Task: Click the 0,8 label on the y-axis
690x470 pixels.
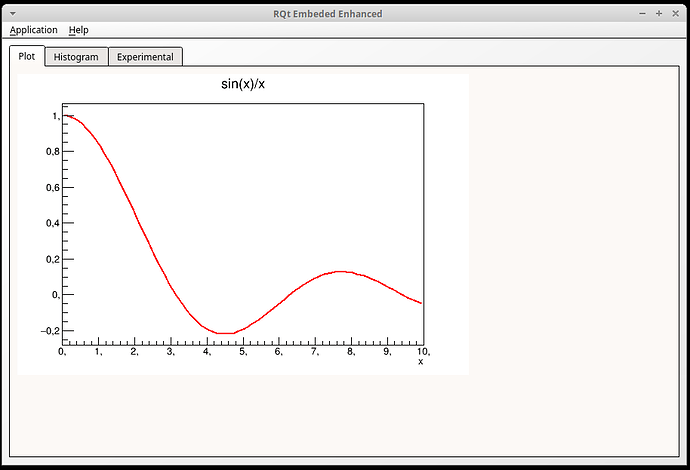Action: (x=49, y=152)
